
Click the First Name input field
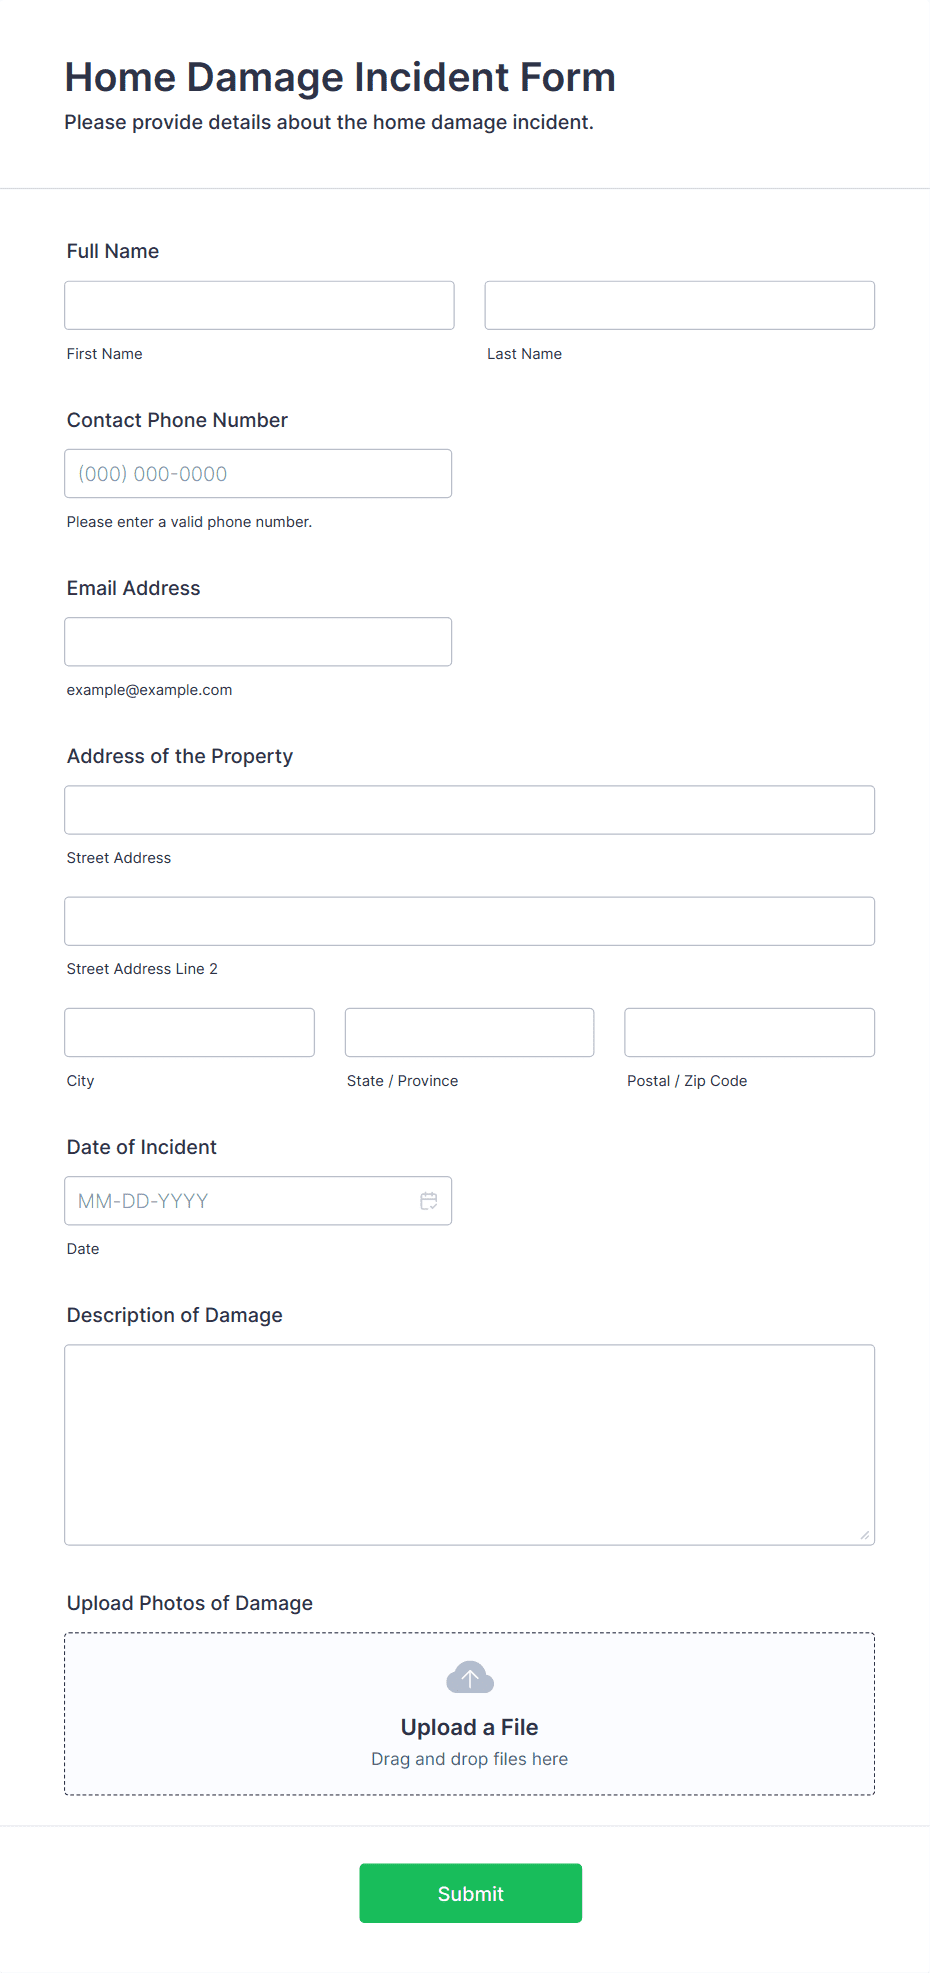tap(259, 305)
